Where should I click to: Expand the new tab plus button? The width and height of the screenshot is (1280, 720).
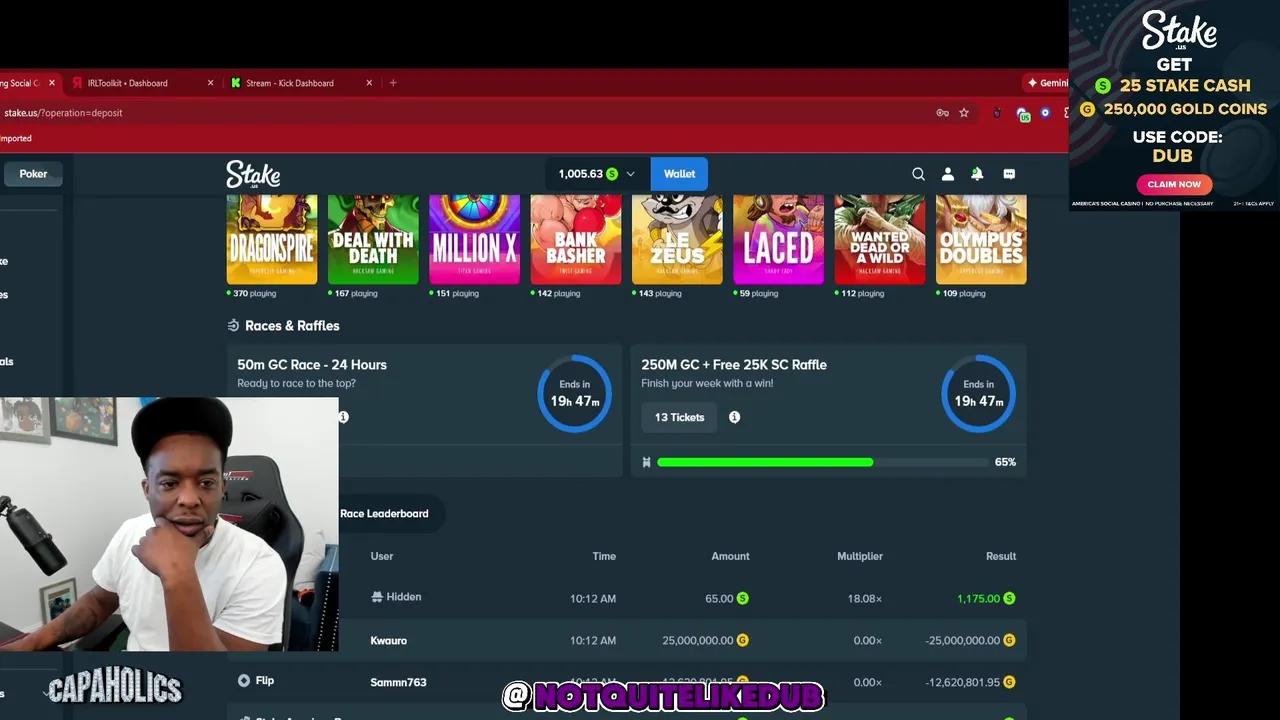click(392, 83)
